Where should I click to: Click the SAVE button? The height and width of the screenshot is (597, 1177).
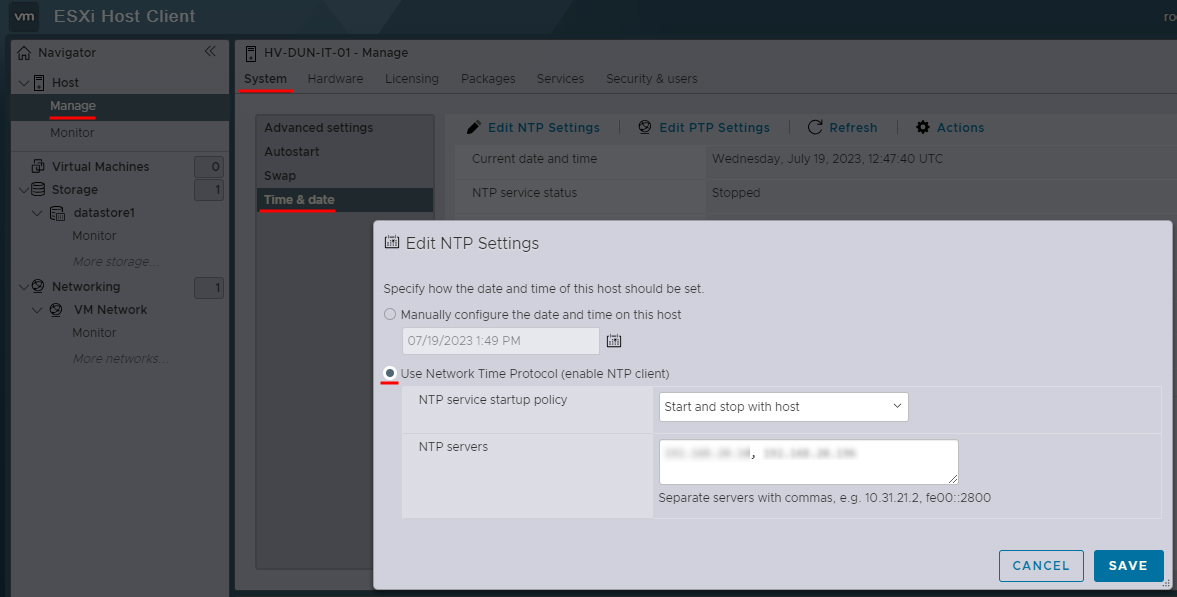point(1128,565)
